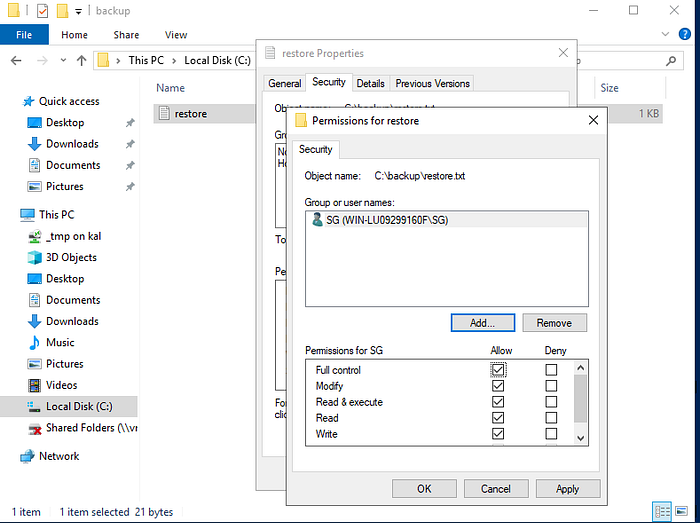Check Deny Write permission
Screen dimensions: 700x523
tap(551, 434)
